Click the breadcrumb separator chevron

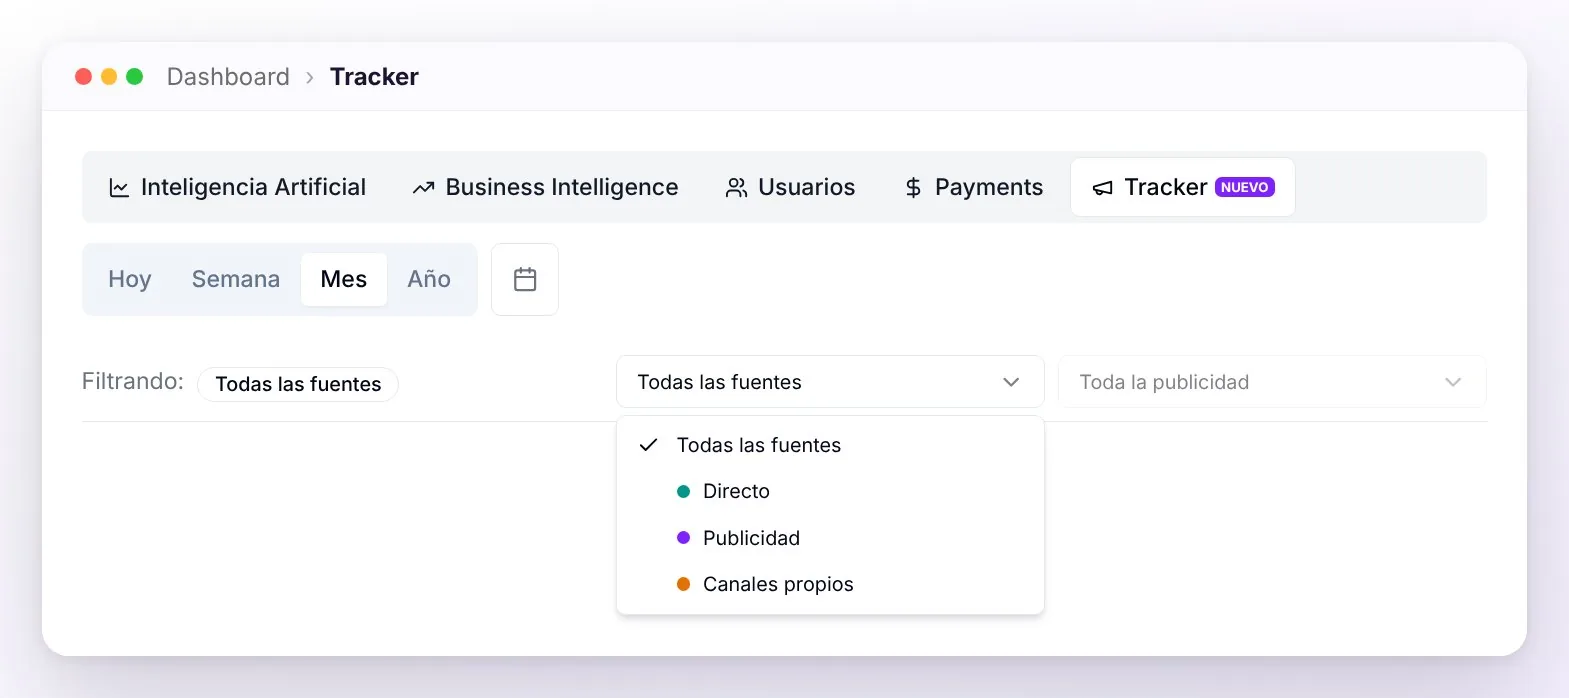(310, 77)
